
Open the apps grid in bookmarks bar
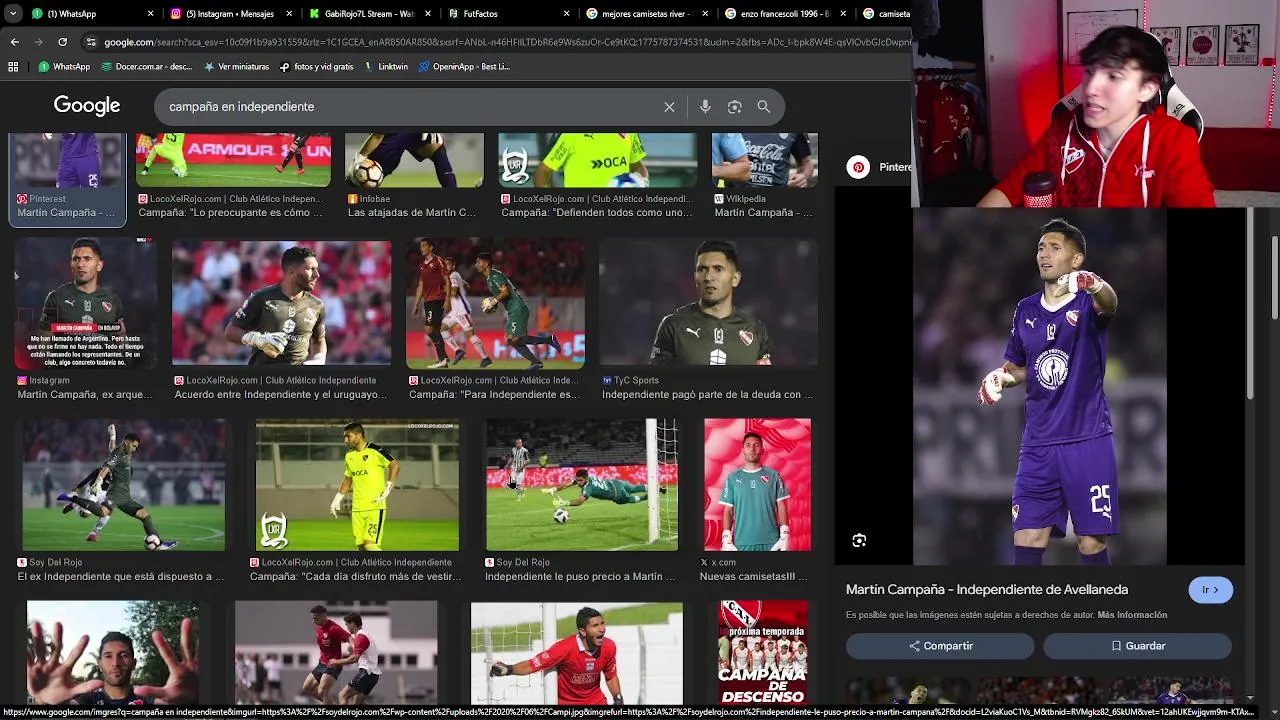(x=13, y=67)
